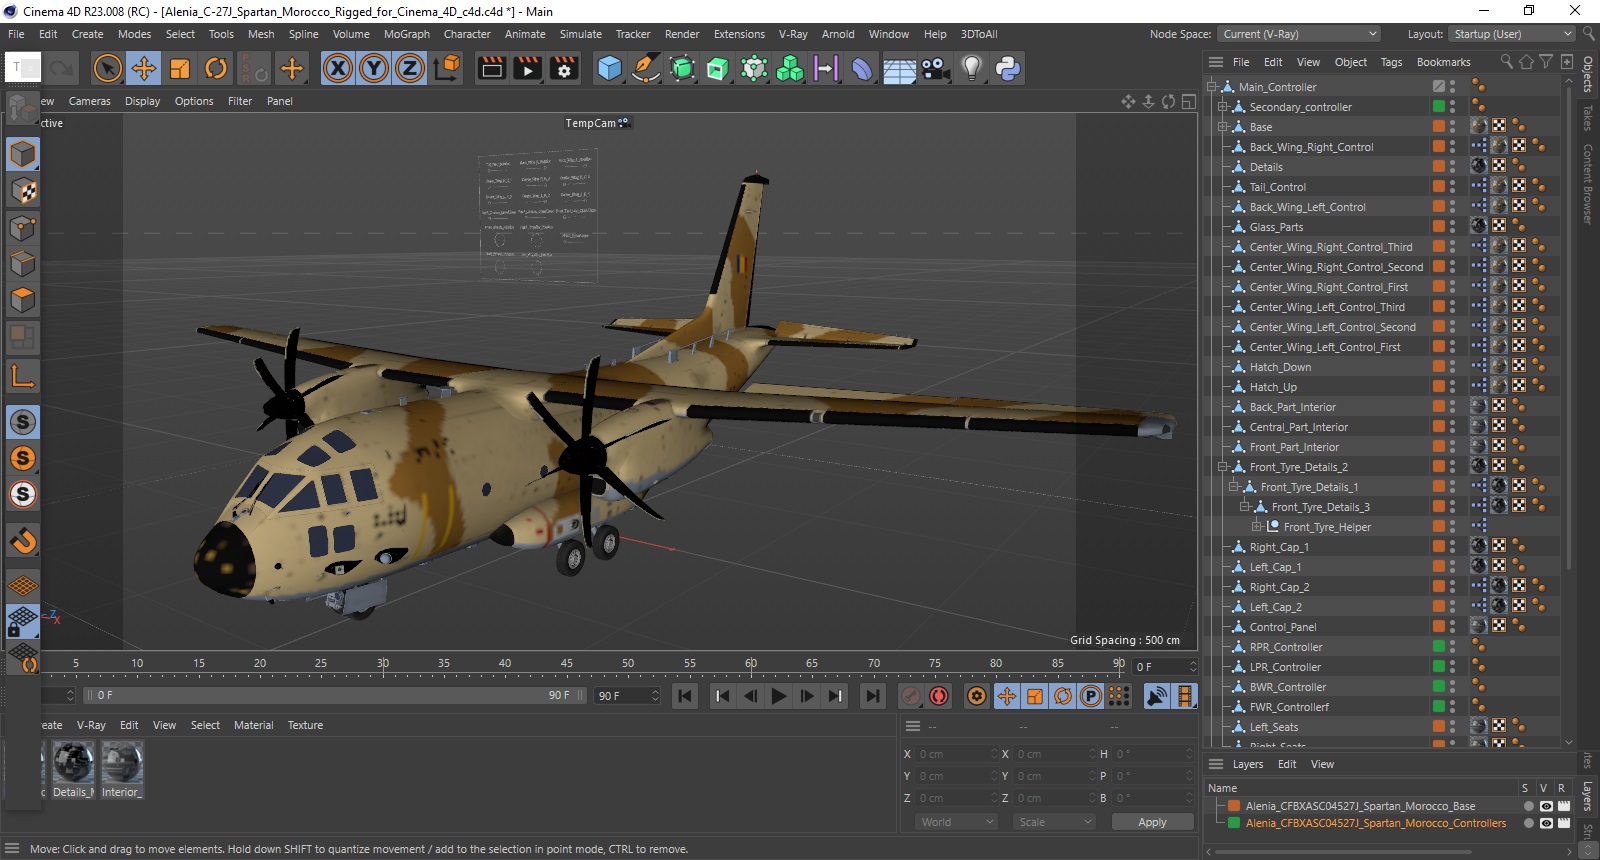Open Layout Startup dropdown
Image resolution: width=1600 pixels, height=860 pixels.
tap(1511, 34)
